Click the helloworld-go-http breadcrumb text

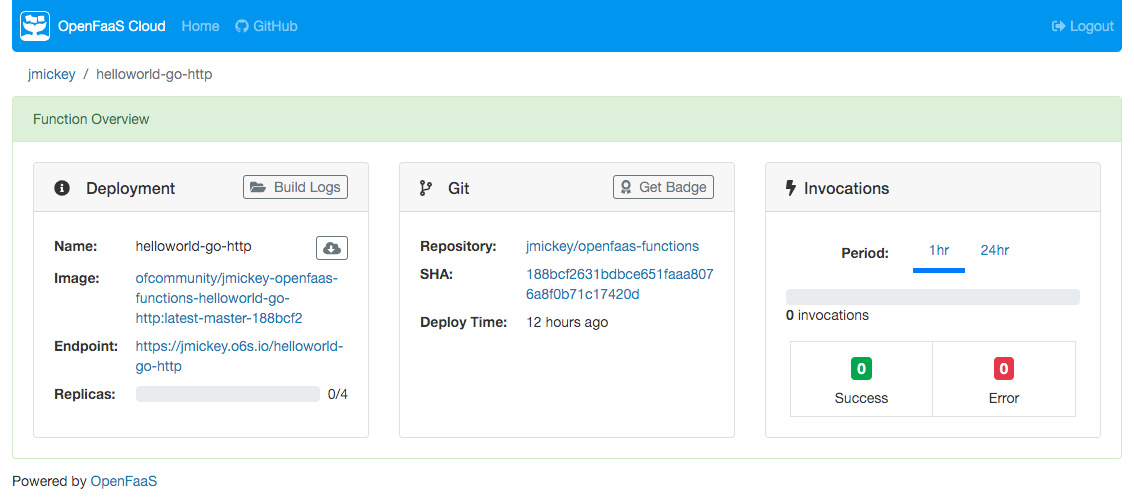coord(154,74)
